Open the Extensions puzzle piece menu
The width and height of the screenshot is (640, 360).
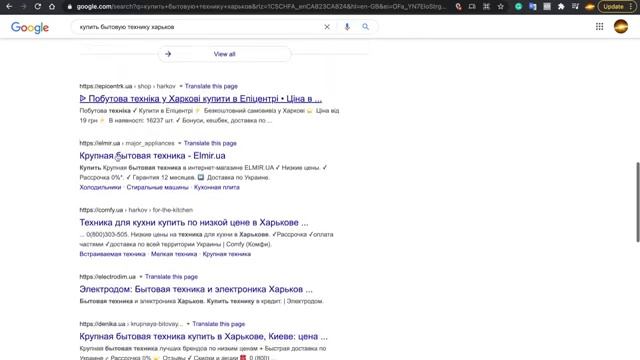point(561,7)
